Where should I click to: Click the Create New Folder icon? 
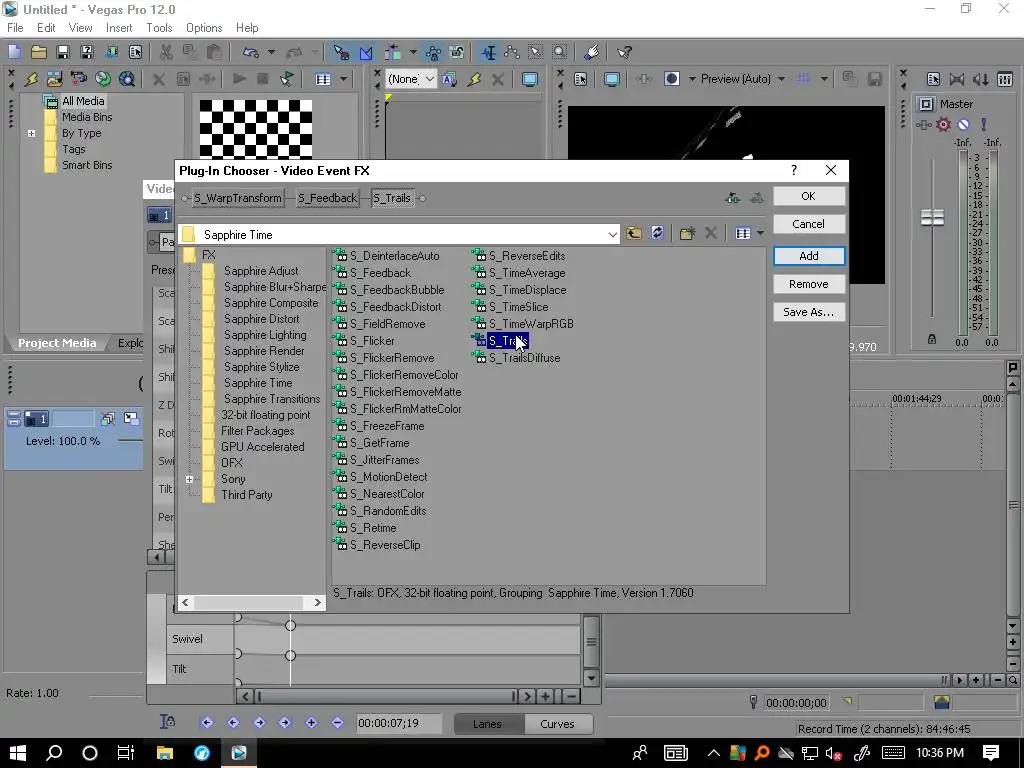click(687, 233)
